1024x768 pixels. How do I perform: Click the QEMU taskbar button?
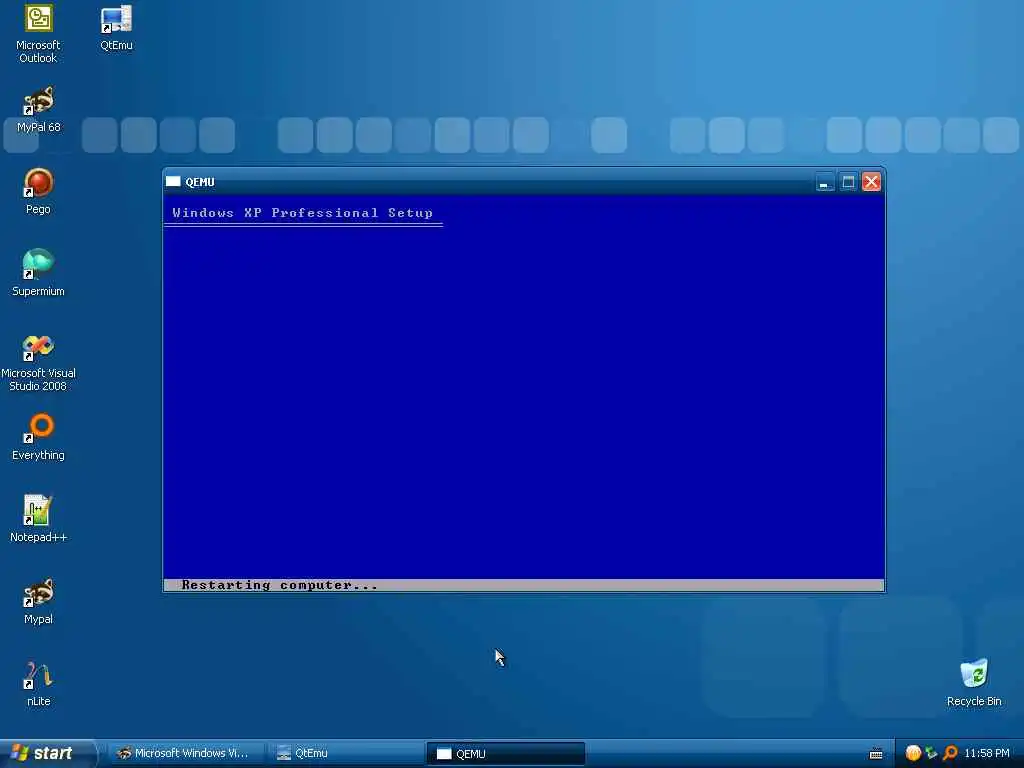pos(505,754)
